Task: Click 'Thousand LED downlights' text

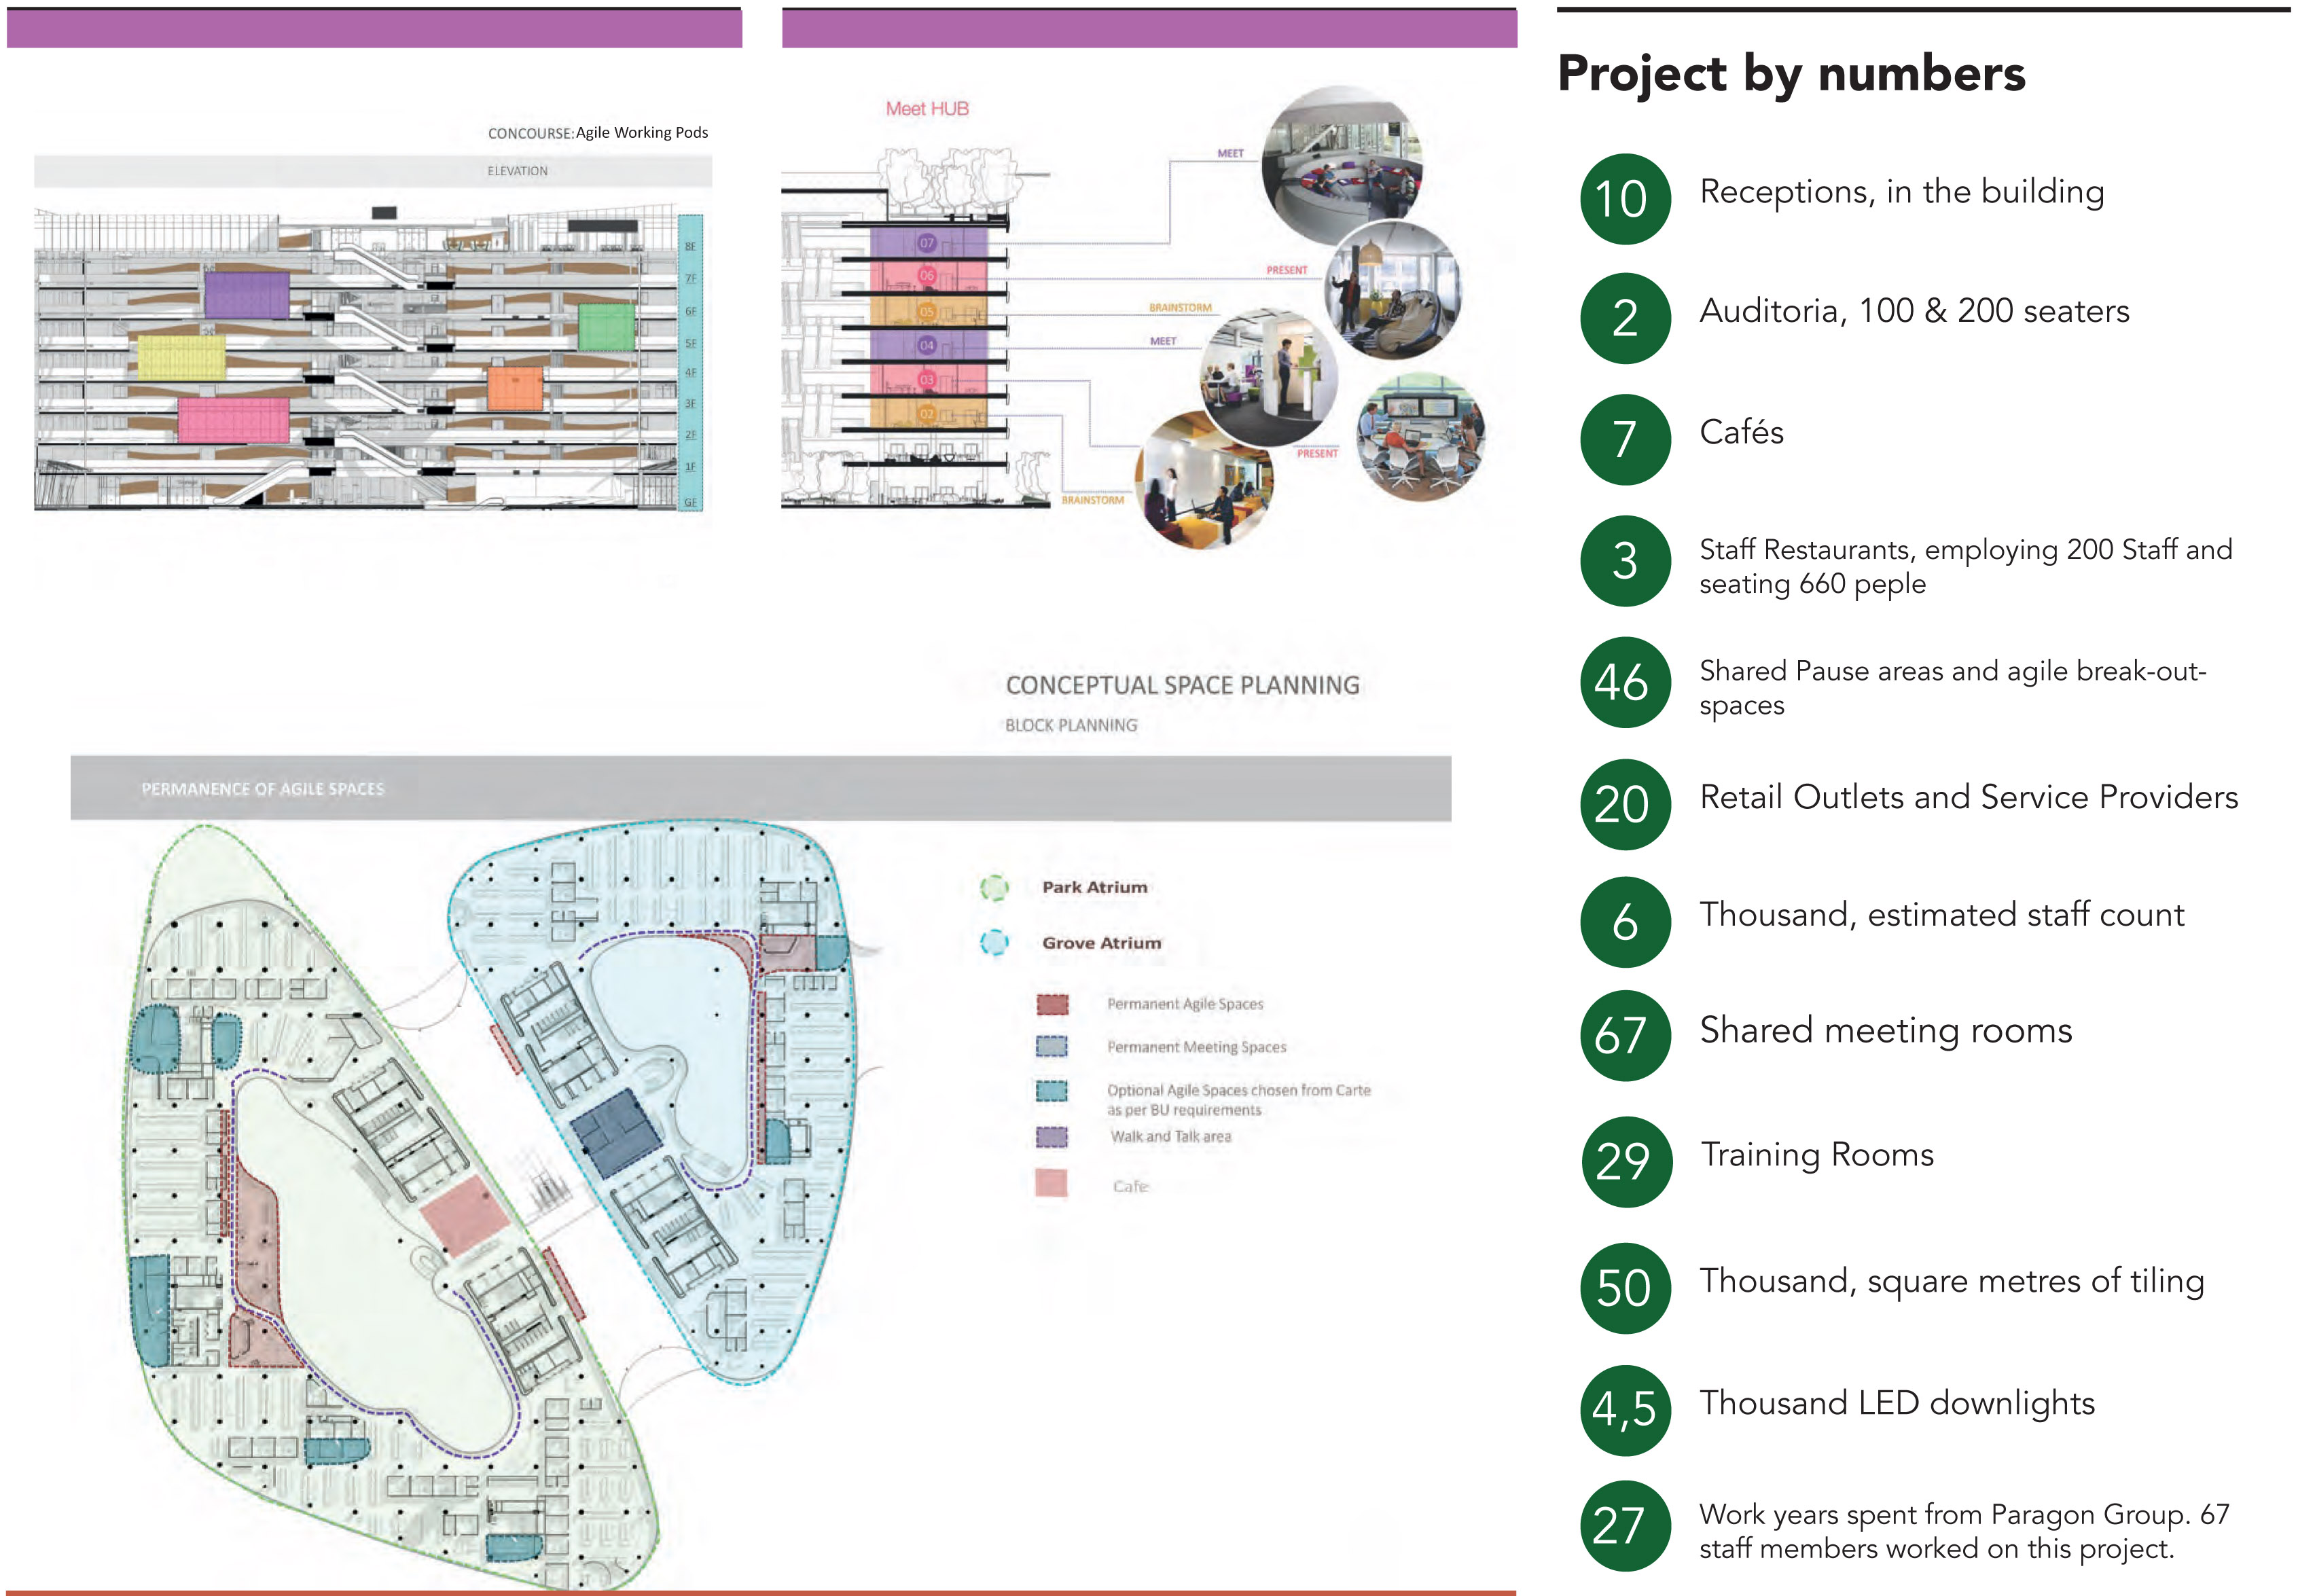Action: (1896, 1403)
